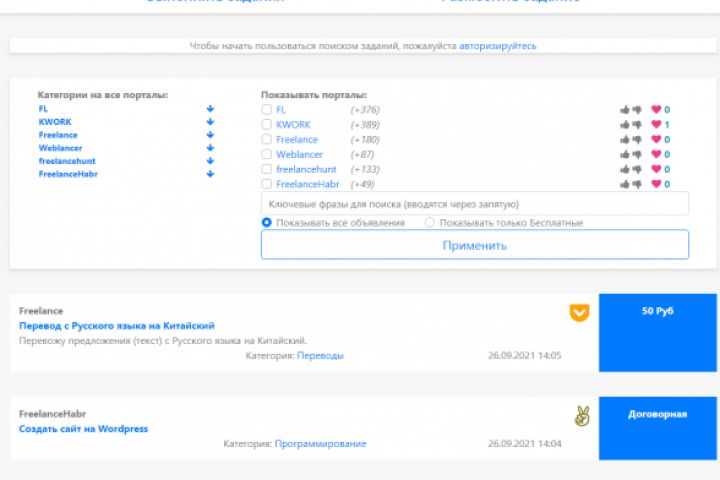Thumbs up the FreelanceHabr portal

point(624,184)
